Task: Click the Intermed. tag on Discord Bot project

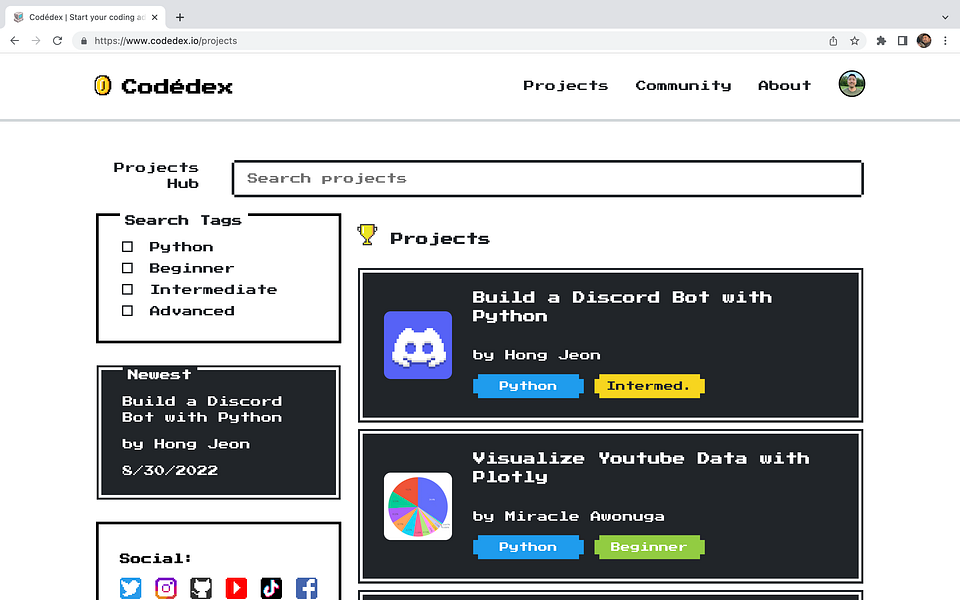Action: 649,385
